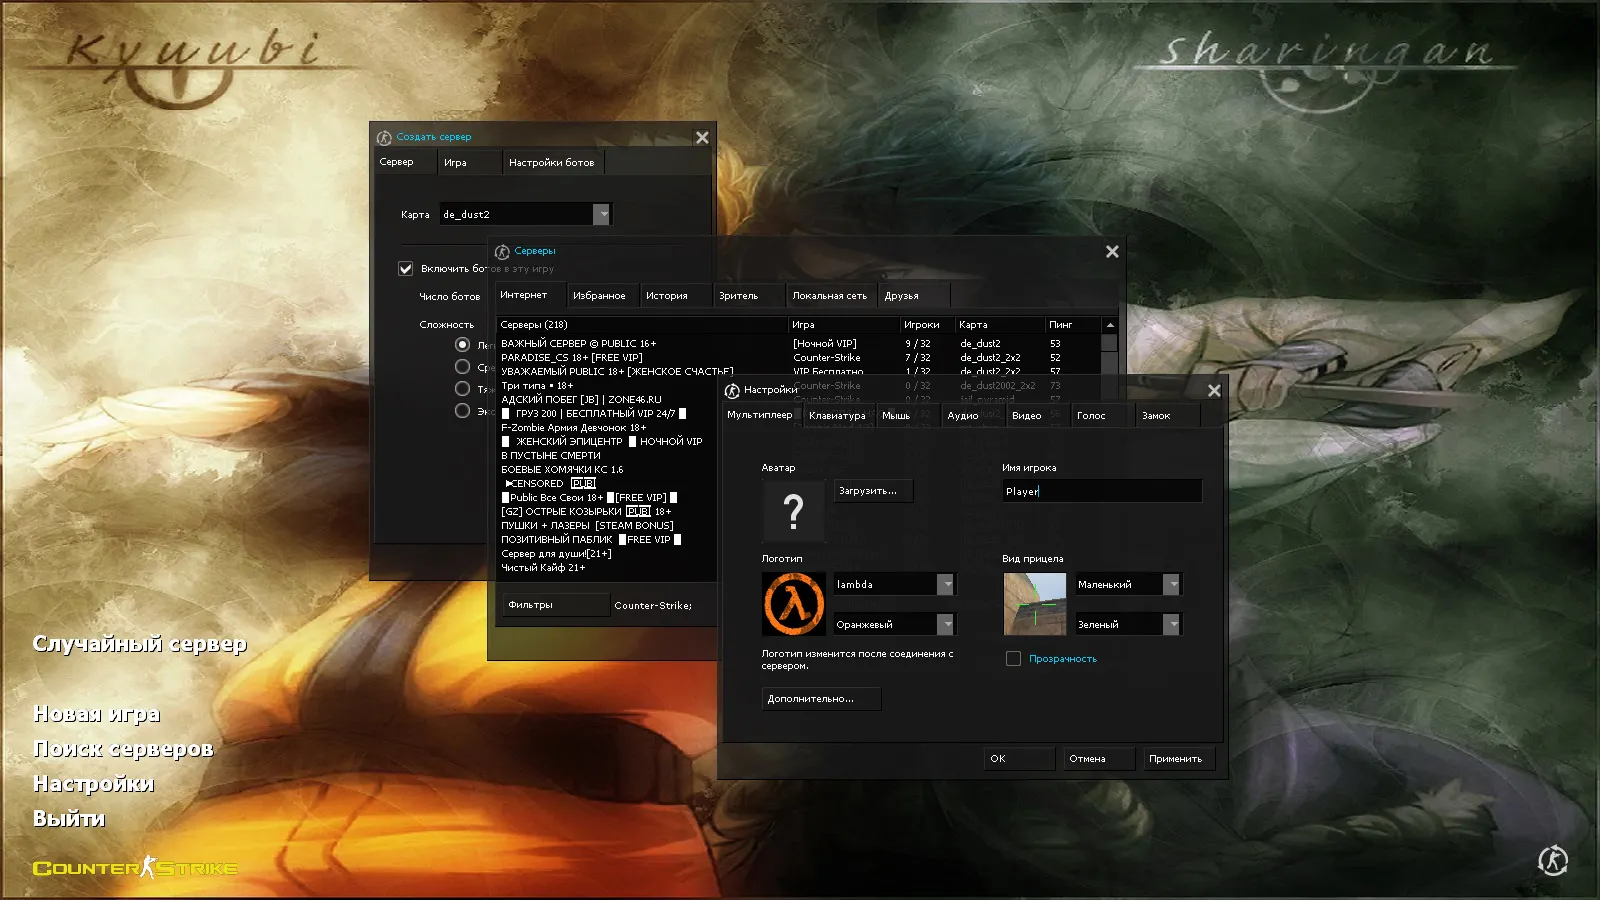The height and width of the screenshot is (900, 1600).
Task: Select the first difficulty radio button
Action: [x=462, y=345]
